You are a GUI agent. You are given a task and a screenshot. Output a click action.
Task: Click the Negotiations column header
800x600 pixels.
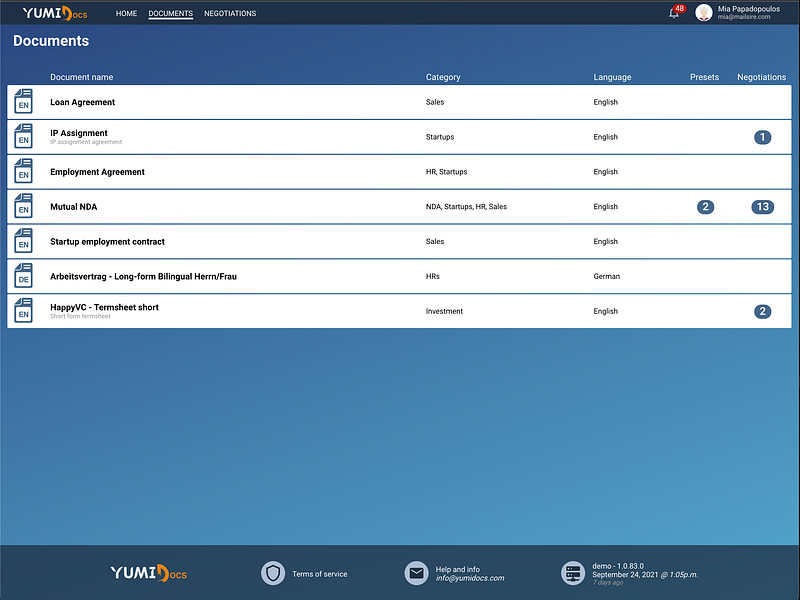tap(761, 77)
